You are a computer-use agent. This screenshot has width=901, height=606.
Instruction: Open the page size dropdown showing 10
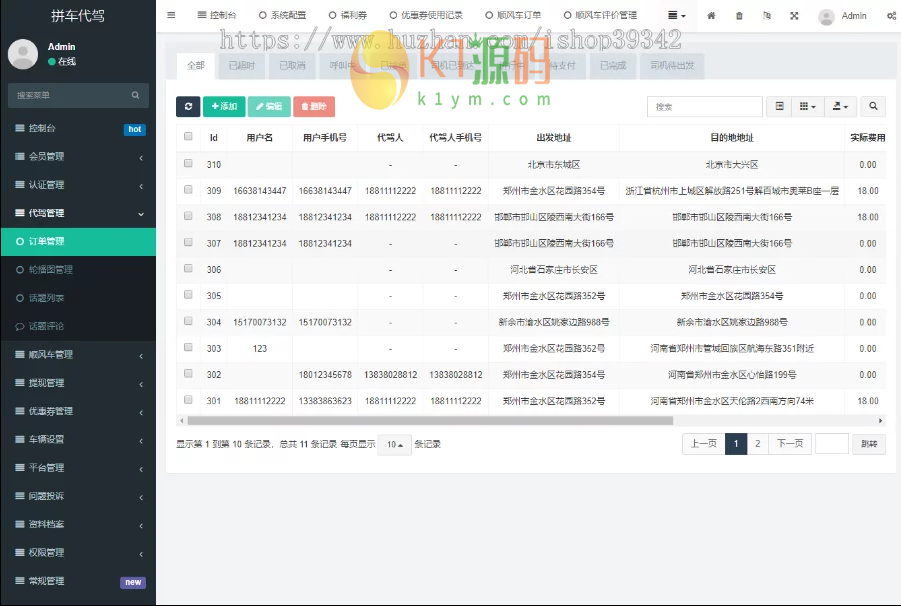(x=394, y=445)
